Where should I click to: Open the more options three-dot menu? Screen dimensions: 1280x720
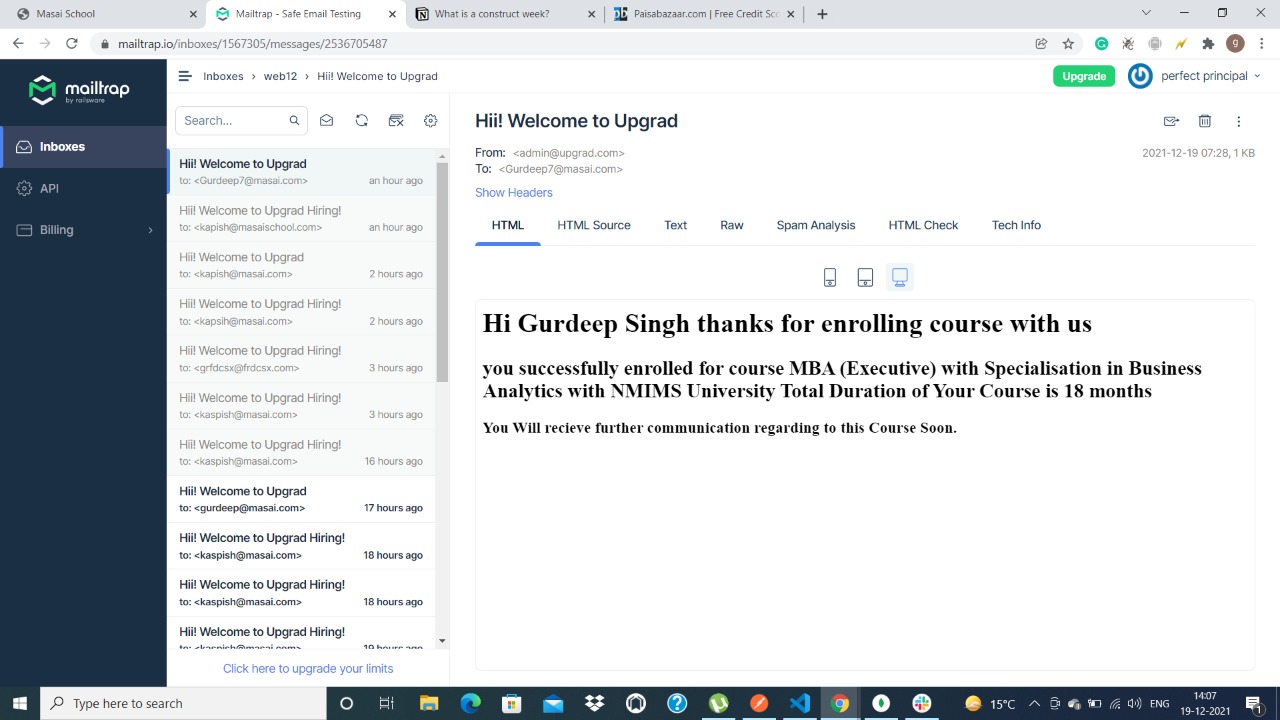(1239, 120)
